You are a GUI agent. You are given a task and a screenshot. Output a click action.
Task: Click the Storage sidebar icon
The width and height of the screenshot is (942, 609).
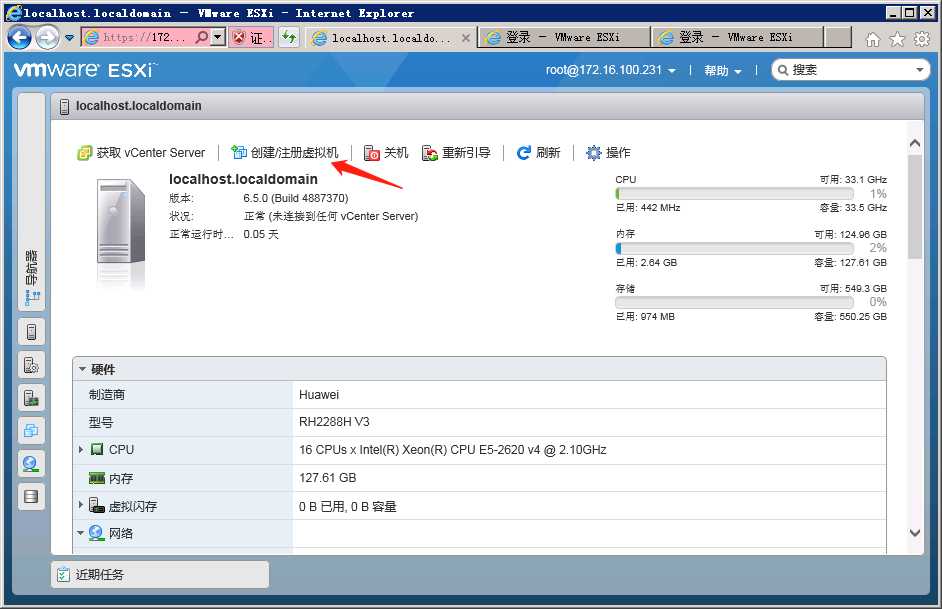pyautogui.click(x=31, y=497)
